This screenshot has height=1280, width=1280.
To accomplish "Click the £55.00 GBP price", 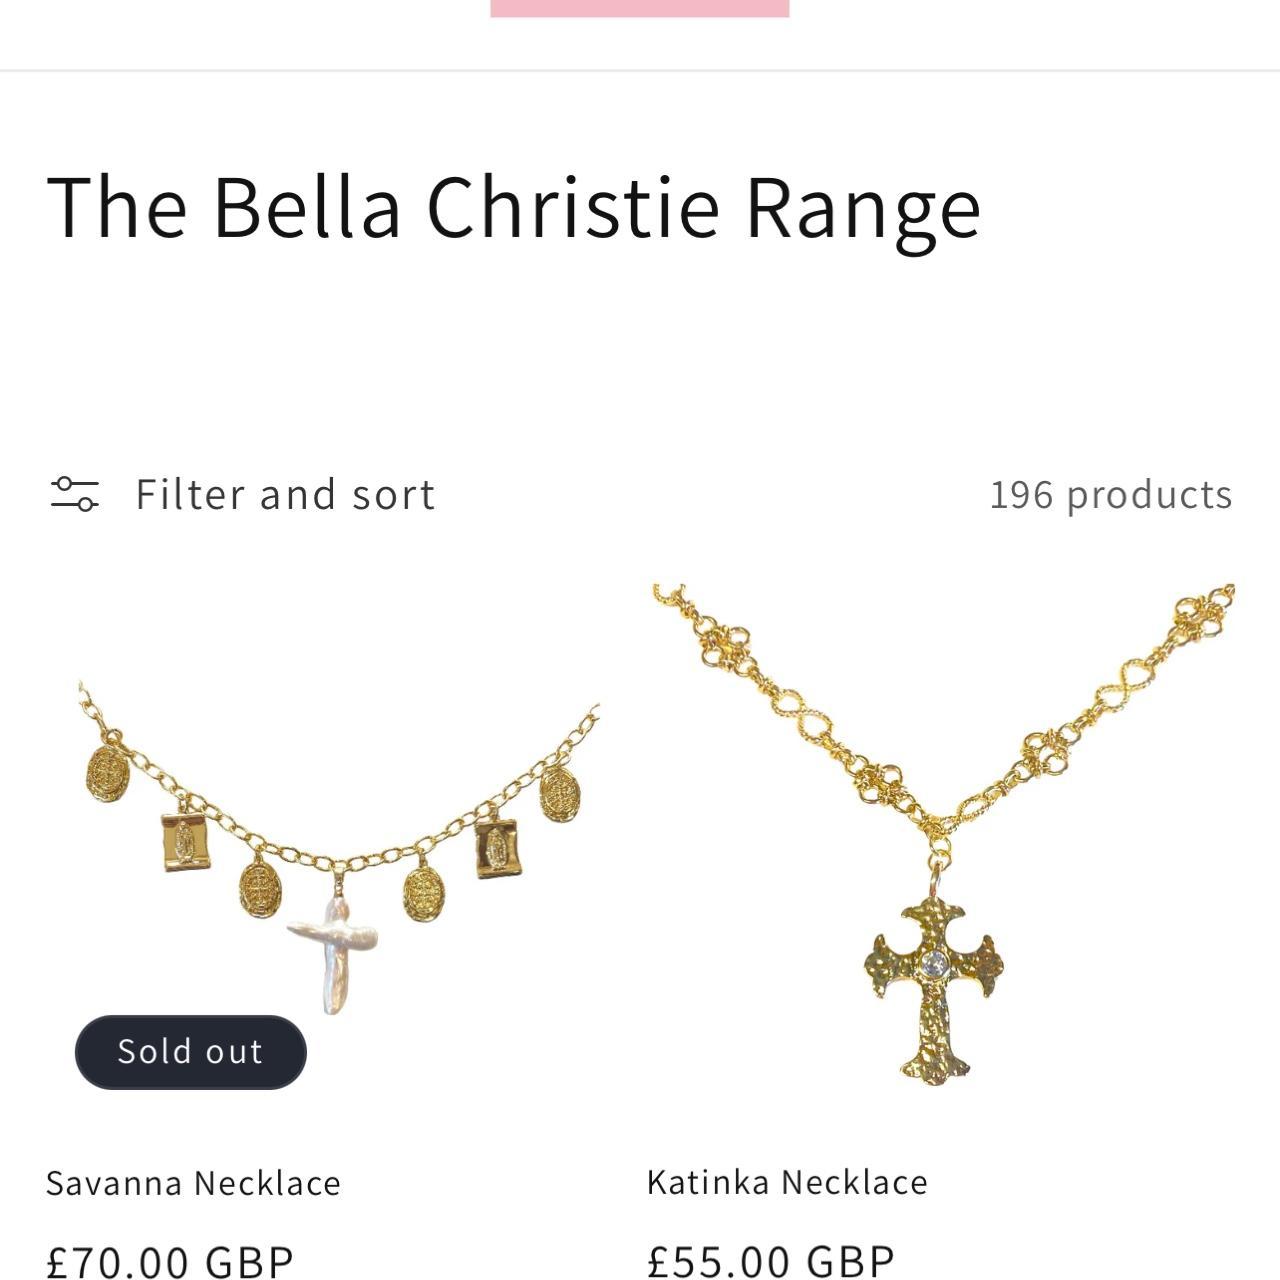I will 771,1260.
